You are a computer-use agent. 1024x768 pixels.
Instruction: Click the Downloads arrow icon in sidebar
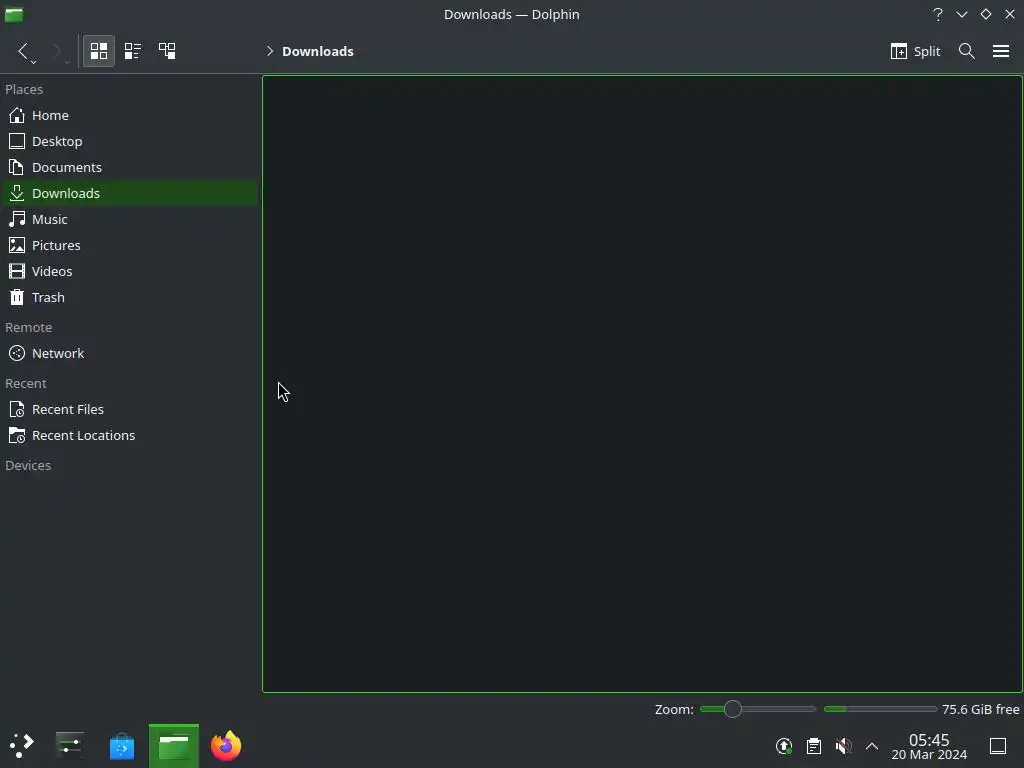(17, 193)
